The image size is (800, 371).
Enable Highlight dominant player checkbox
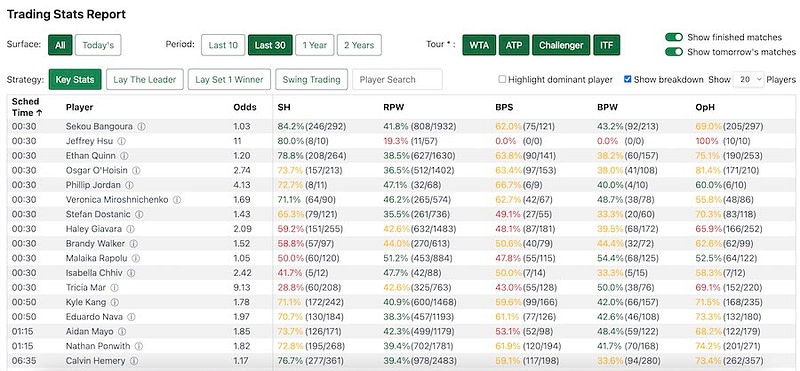(503, 79)
